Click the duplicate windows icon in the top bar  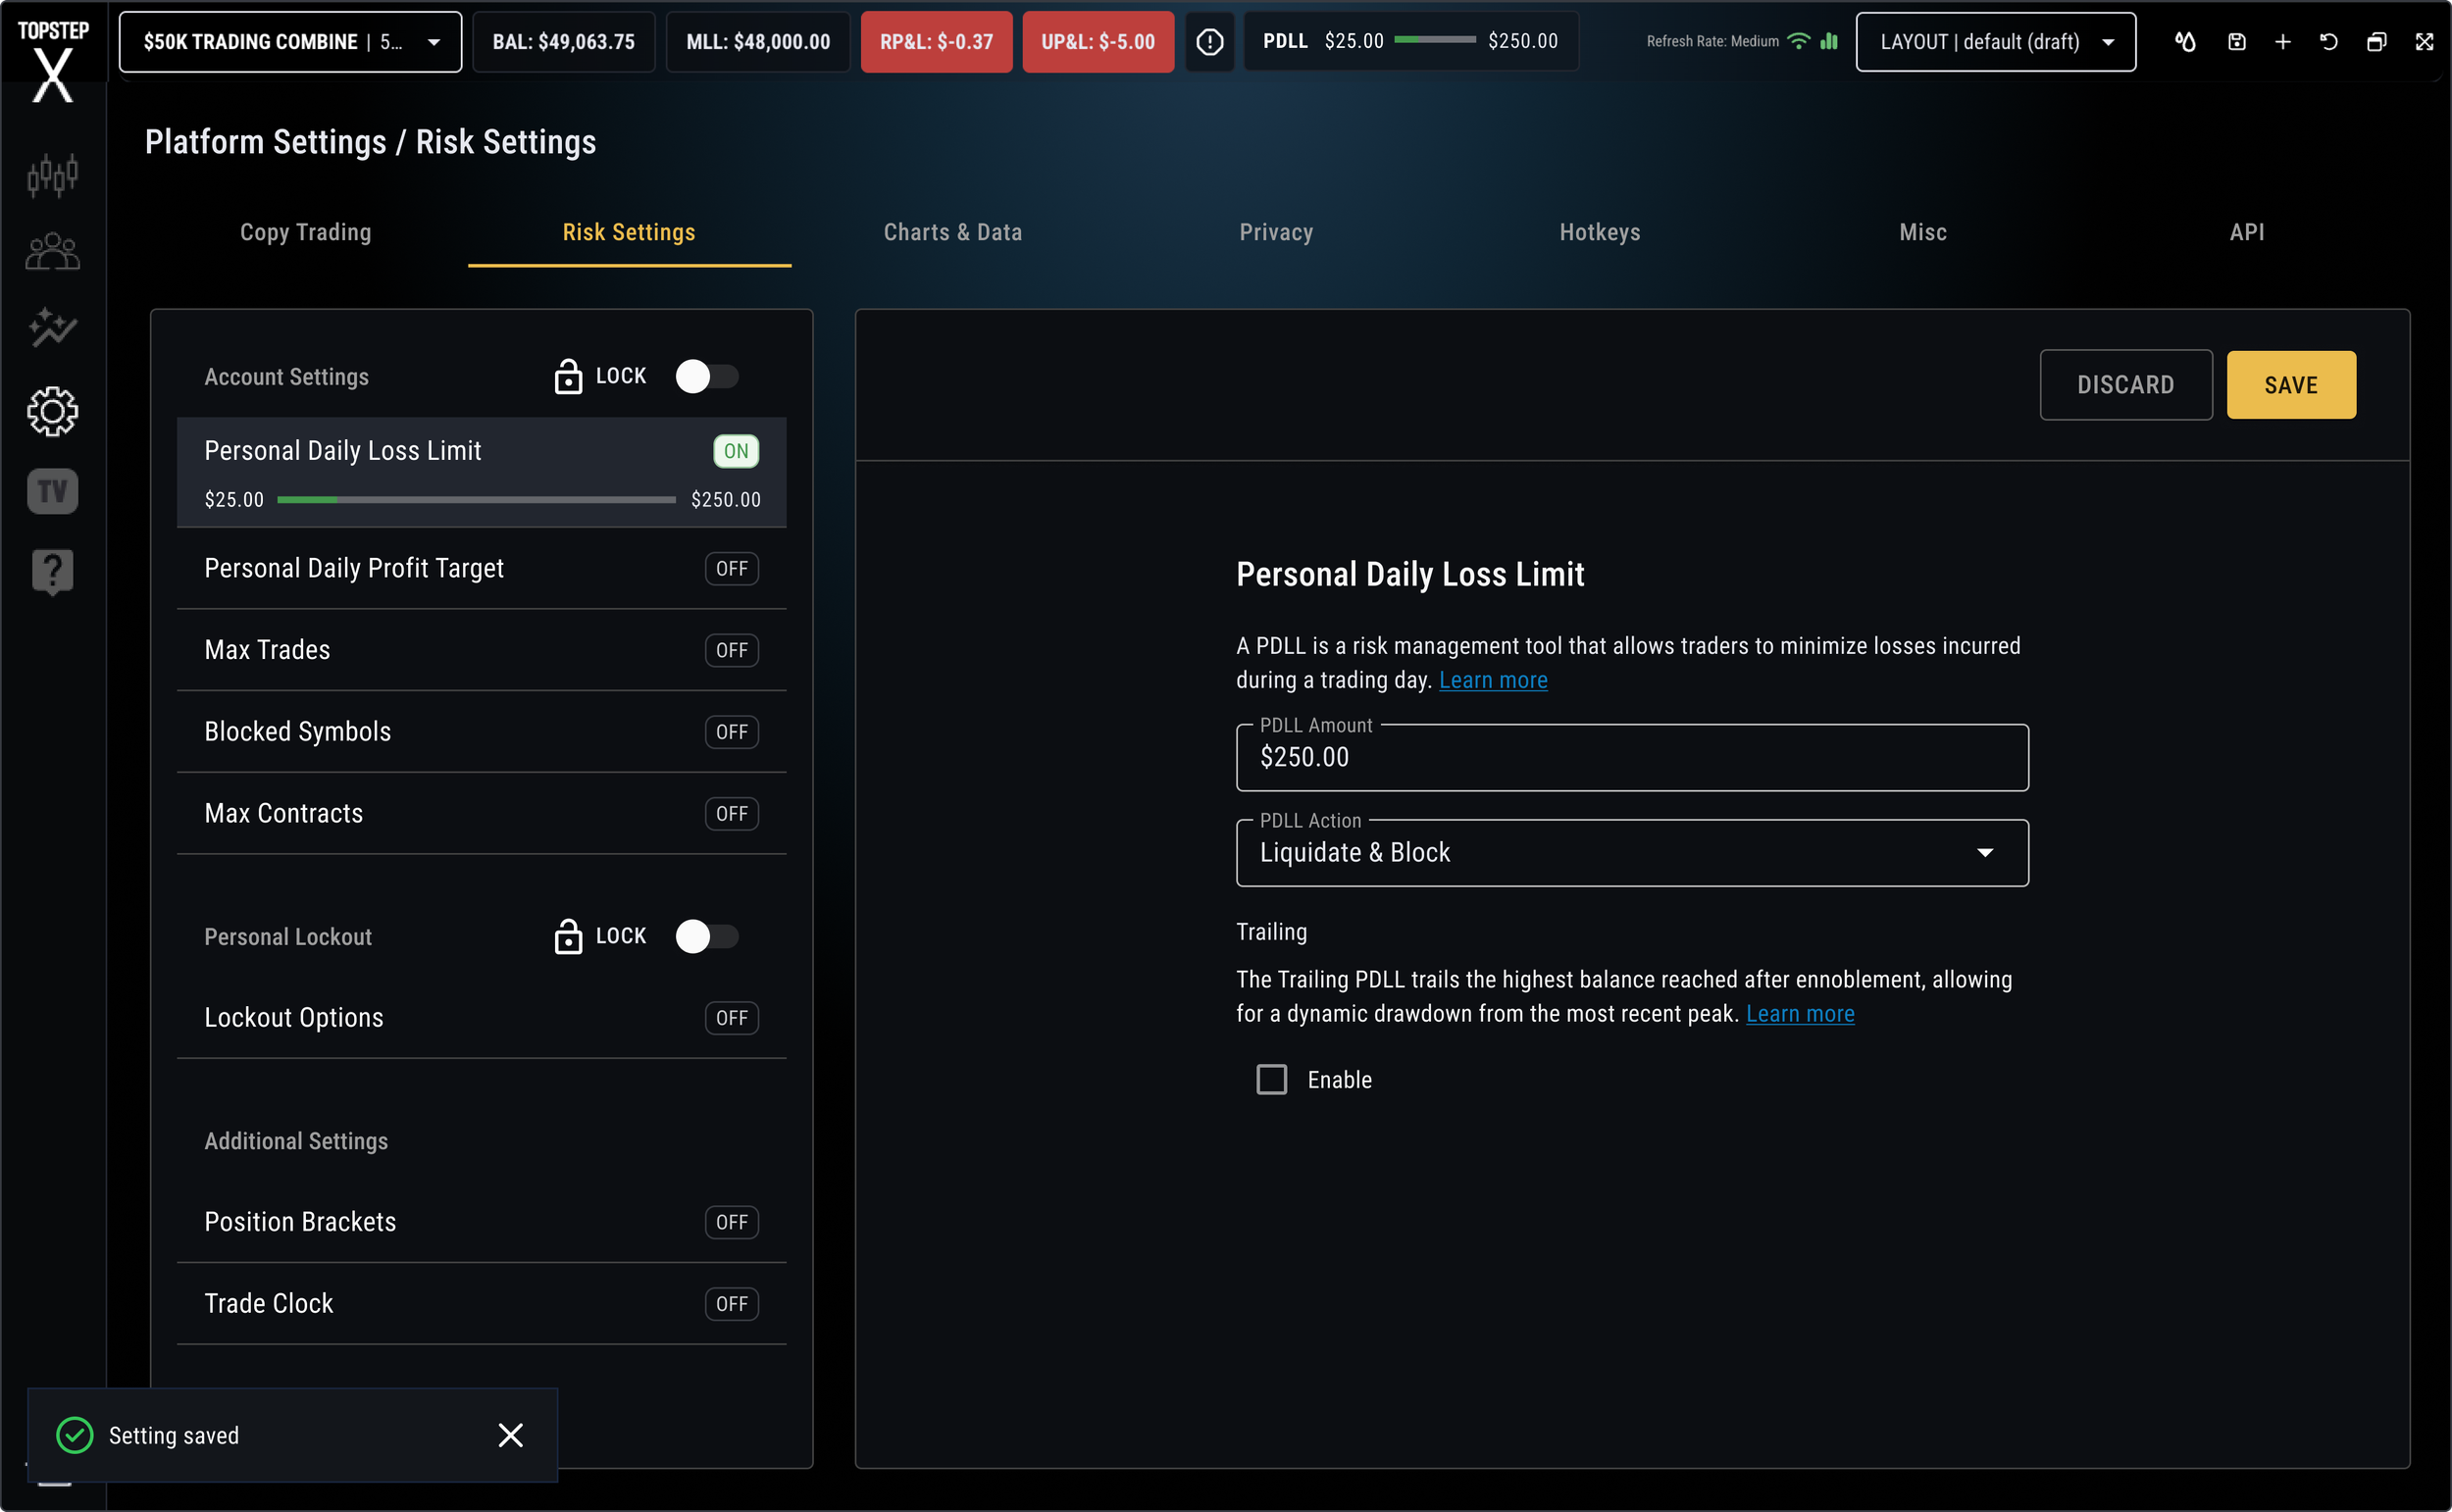pyautogui.click(x=2377, y=42)
